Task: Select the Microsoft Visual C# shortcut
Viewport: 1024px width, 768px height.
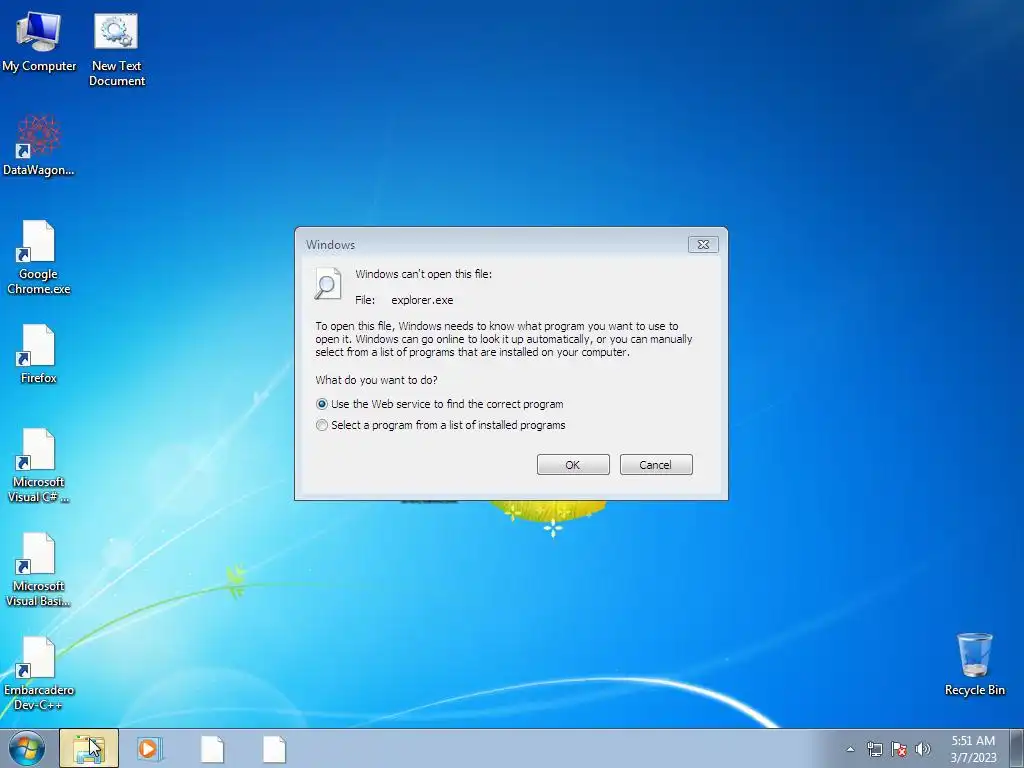Action: pos(39,466)
